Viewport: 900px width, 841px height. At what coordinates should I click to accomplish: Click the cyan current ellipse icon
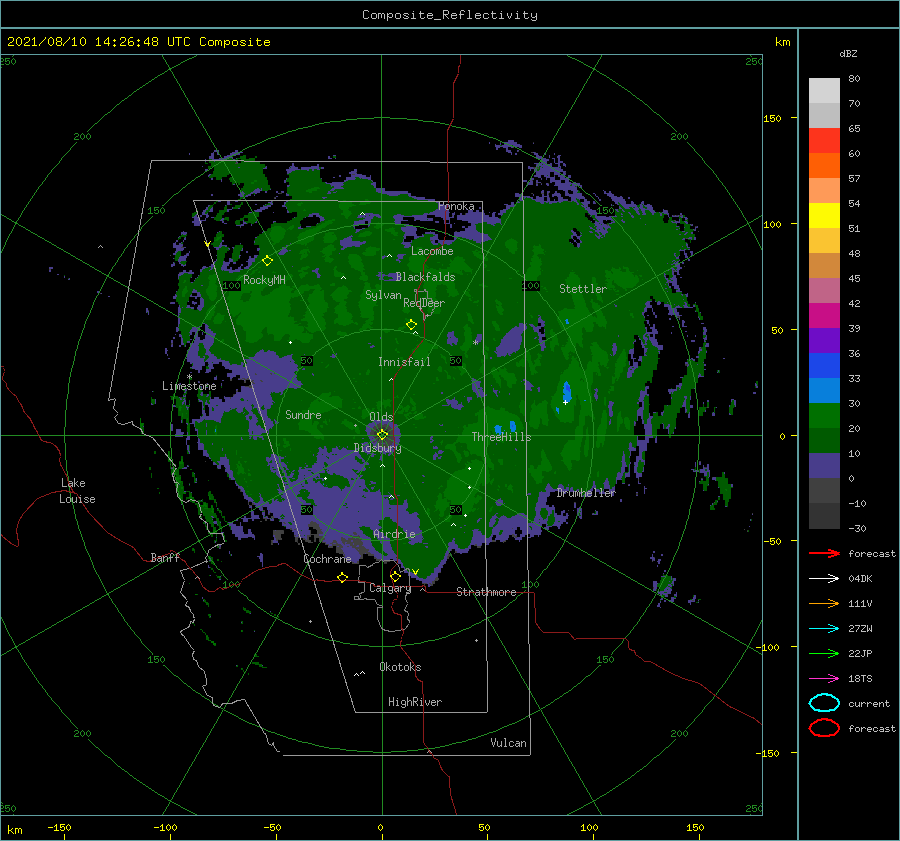(824, 703)
